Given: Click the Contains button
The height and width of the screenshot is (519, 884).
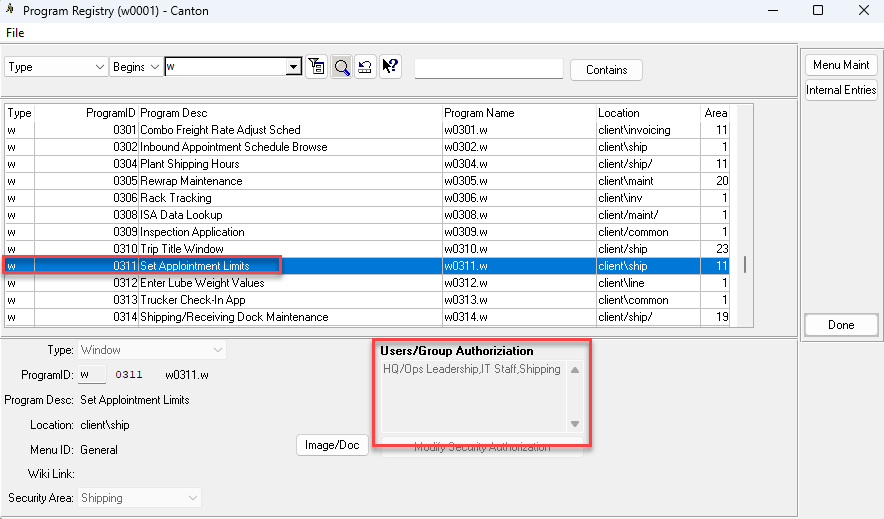Looking at the screenshot, I should click(x=606, y=70).
